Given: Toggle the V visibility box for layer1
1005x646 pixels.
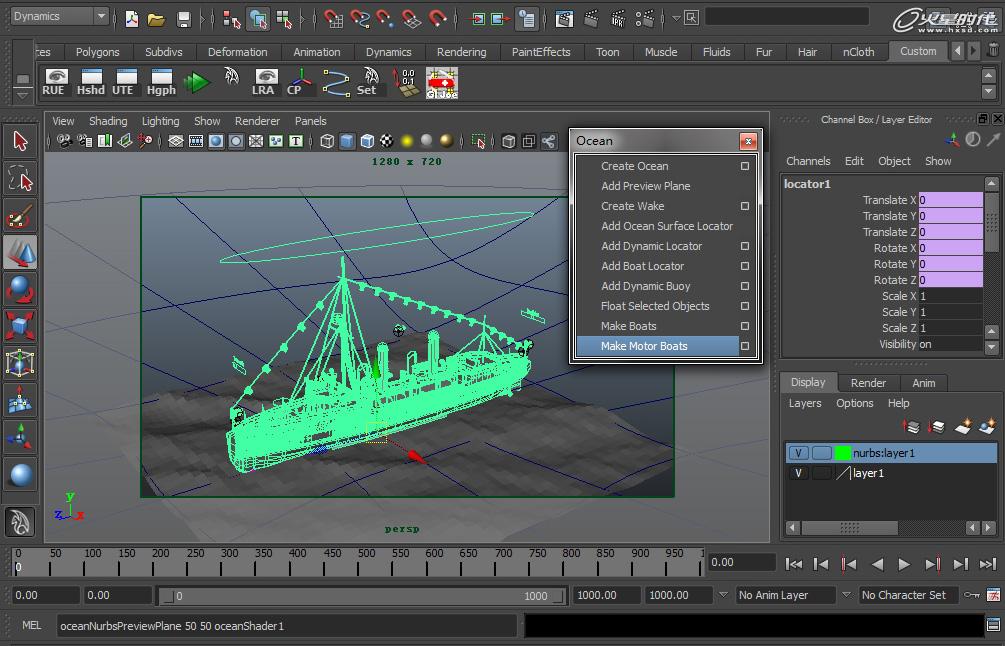Looking at the screenshot, I should click(x=798, y=473).
